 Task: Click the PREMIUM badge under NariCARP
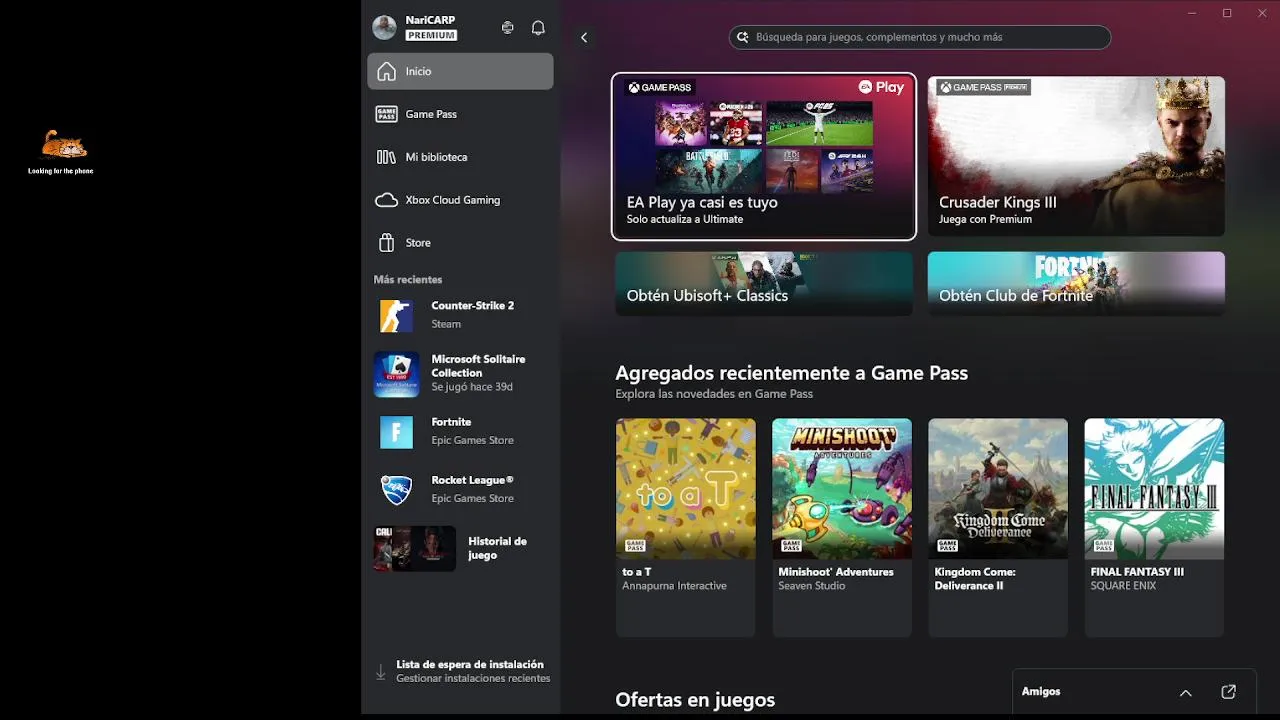[x=431, y=35]
